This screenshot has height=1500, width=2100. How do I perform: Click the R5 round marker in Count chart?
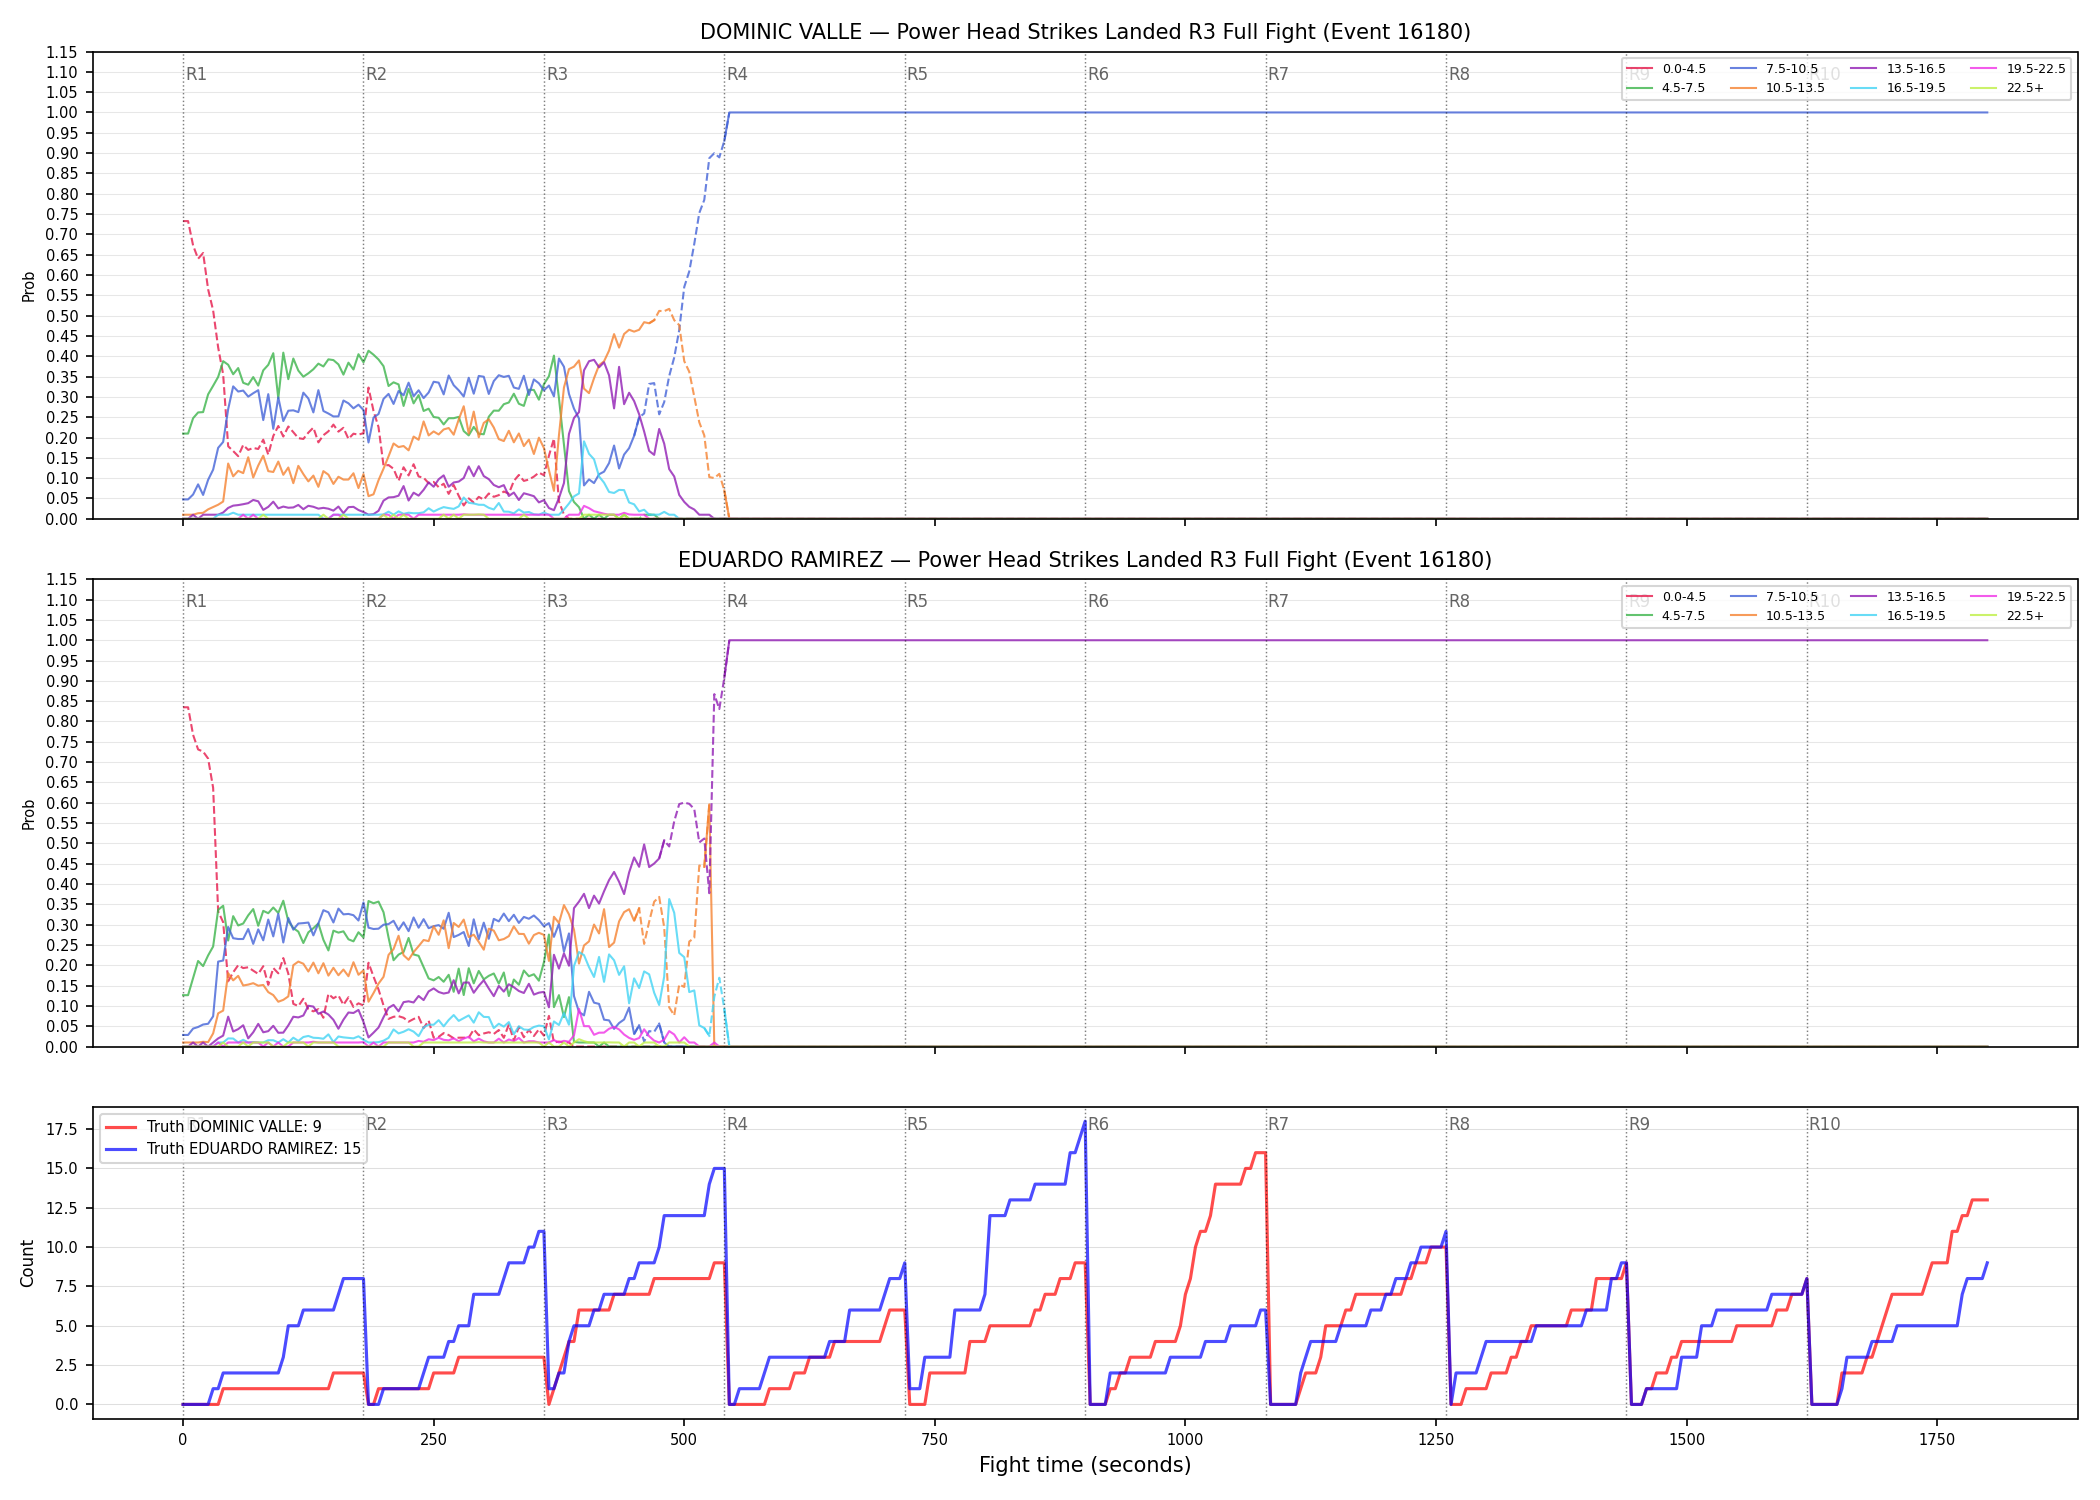pos(917,1124)
